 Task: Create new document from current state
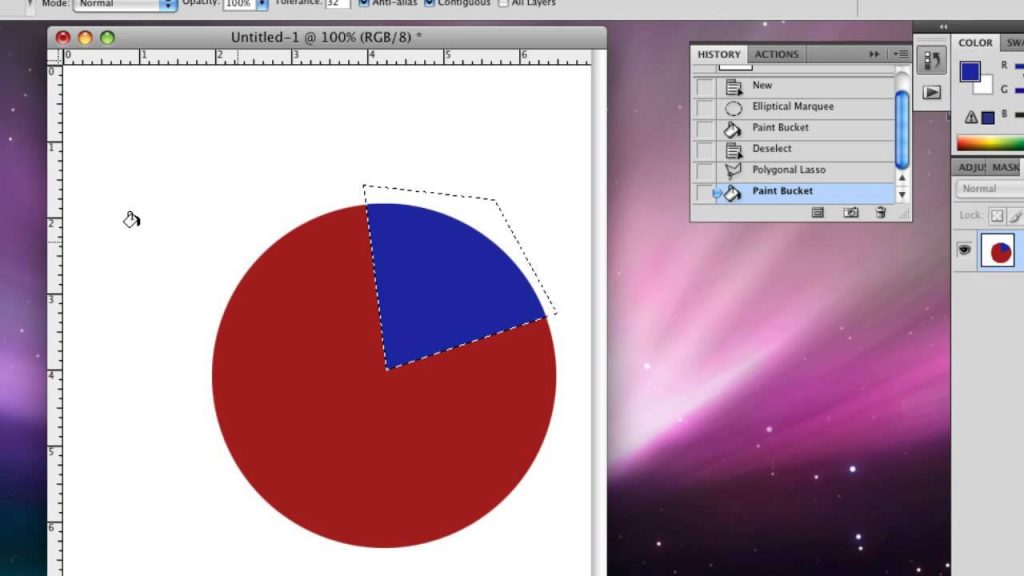pyautogui.click(x=817, y=212)
